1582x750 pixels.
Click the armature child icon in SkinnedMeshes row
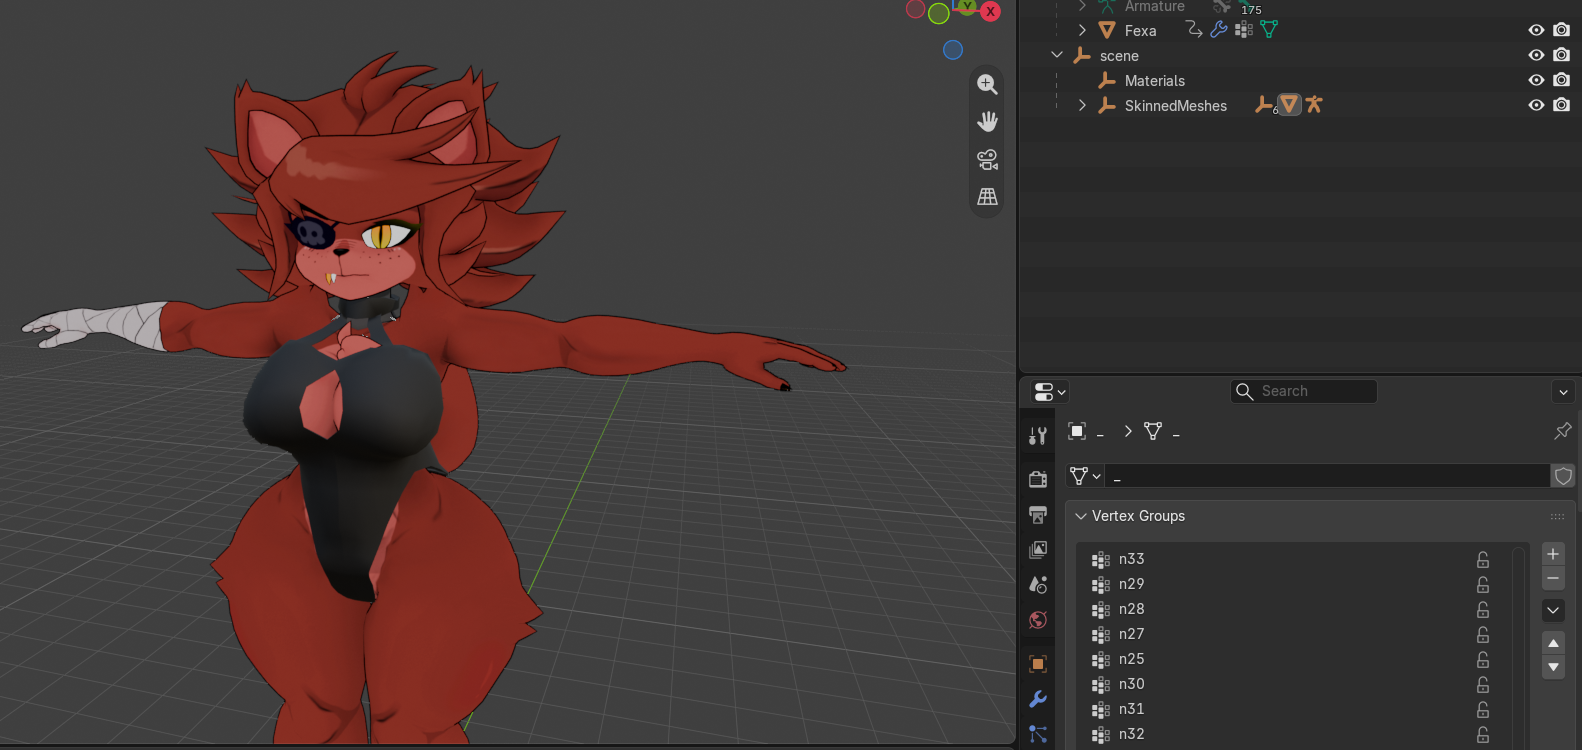[1314, 104]
